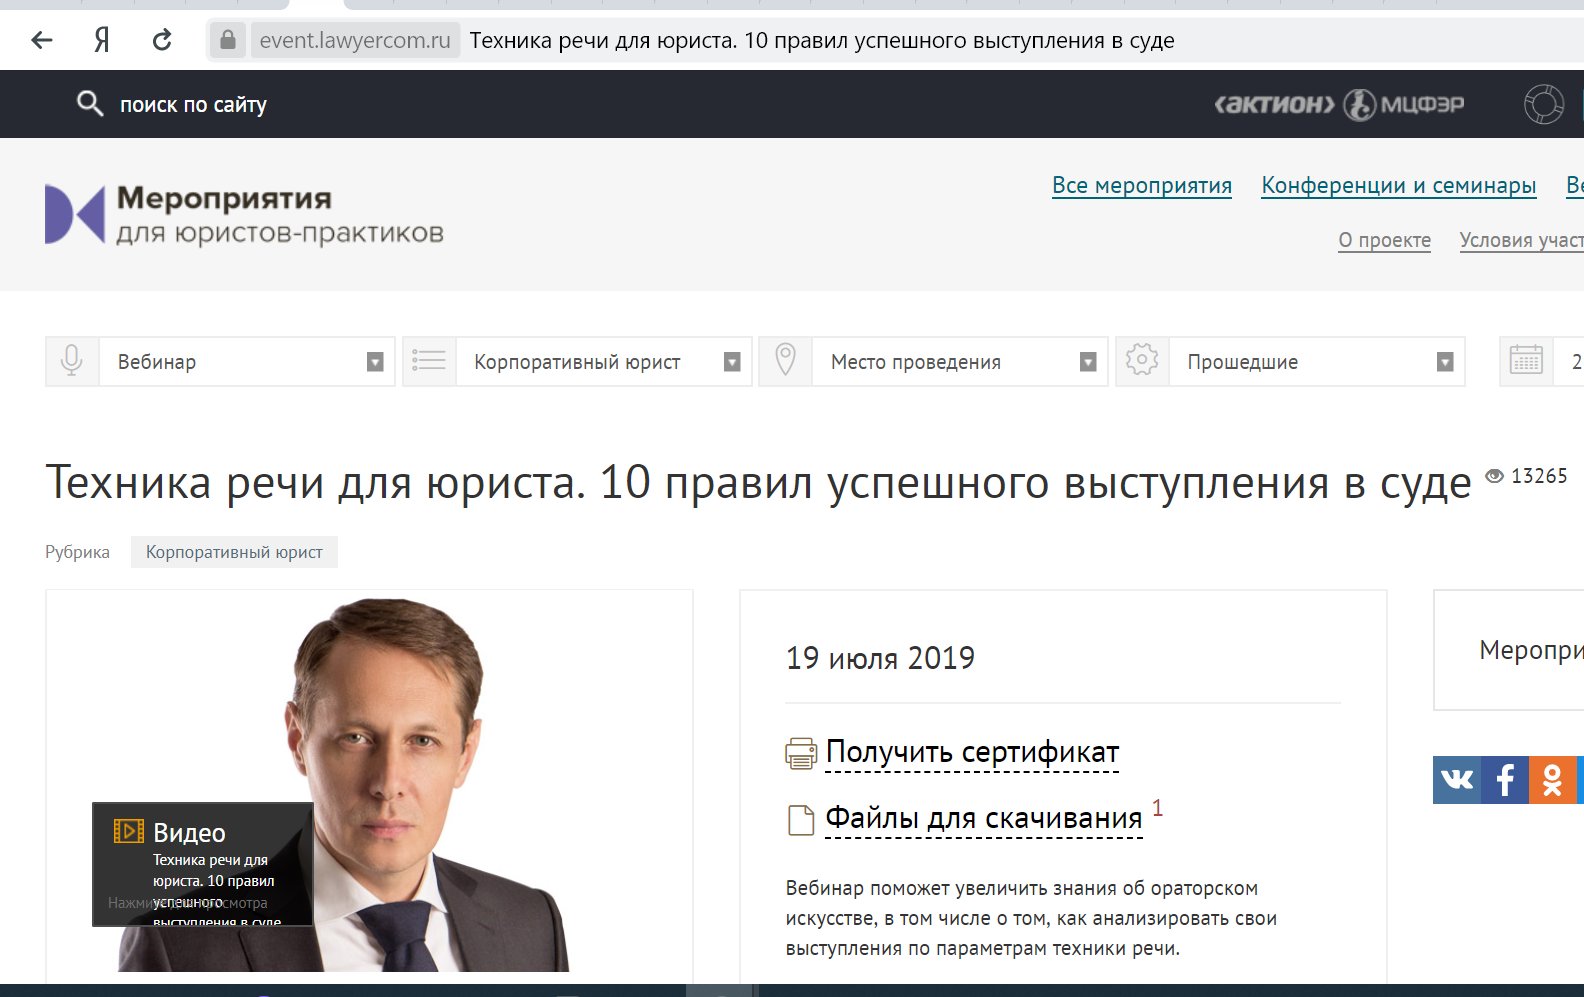
Task: Open the 'Условия участия' link
Action: click(x=1521, y=240)
